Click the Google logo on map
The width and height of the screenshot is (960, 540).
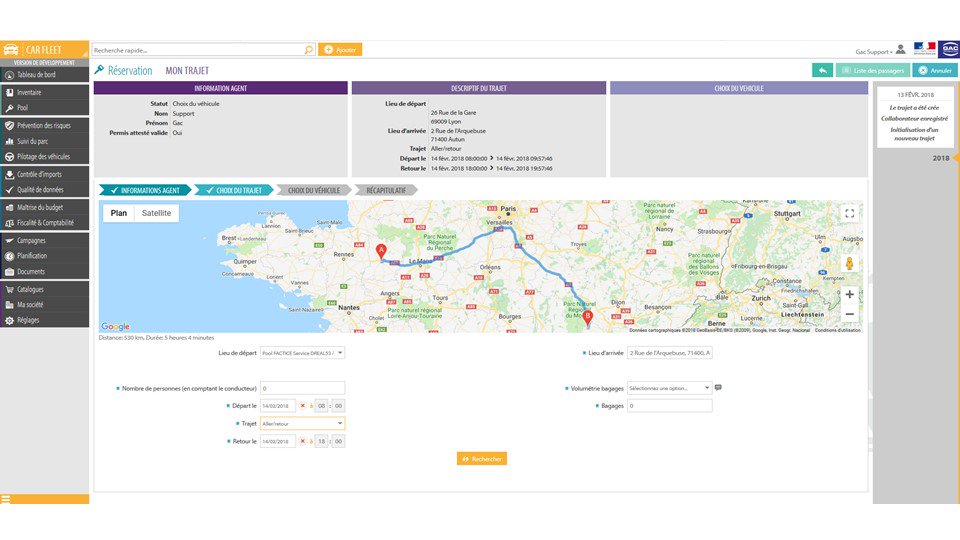pyautogui.click(x=116, y=326)
